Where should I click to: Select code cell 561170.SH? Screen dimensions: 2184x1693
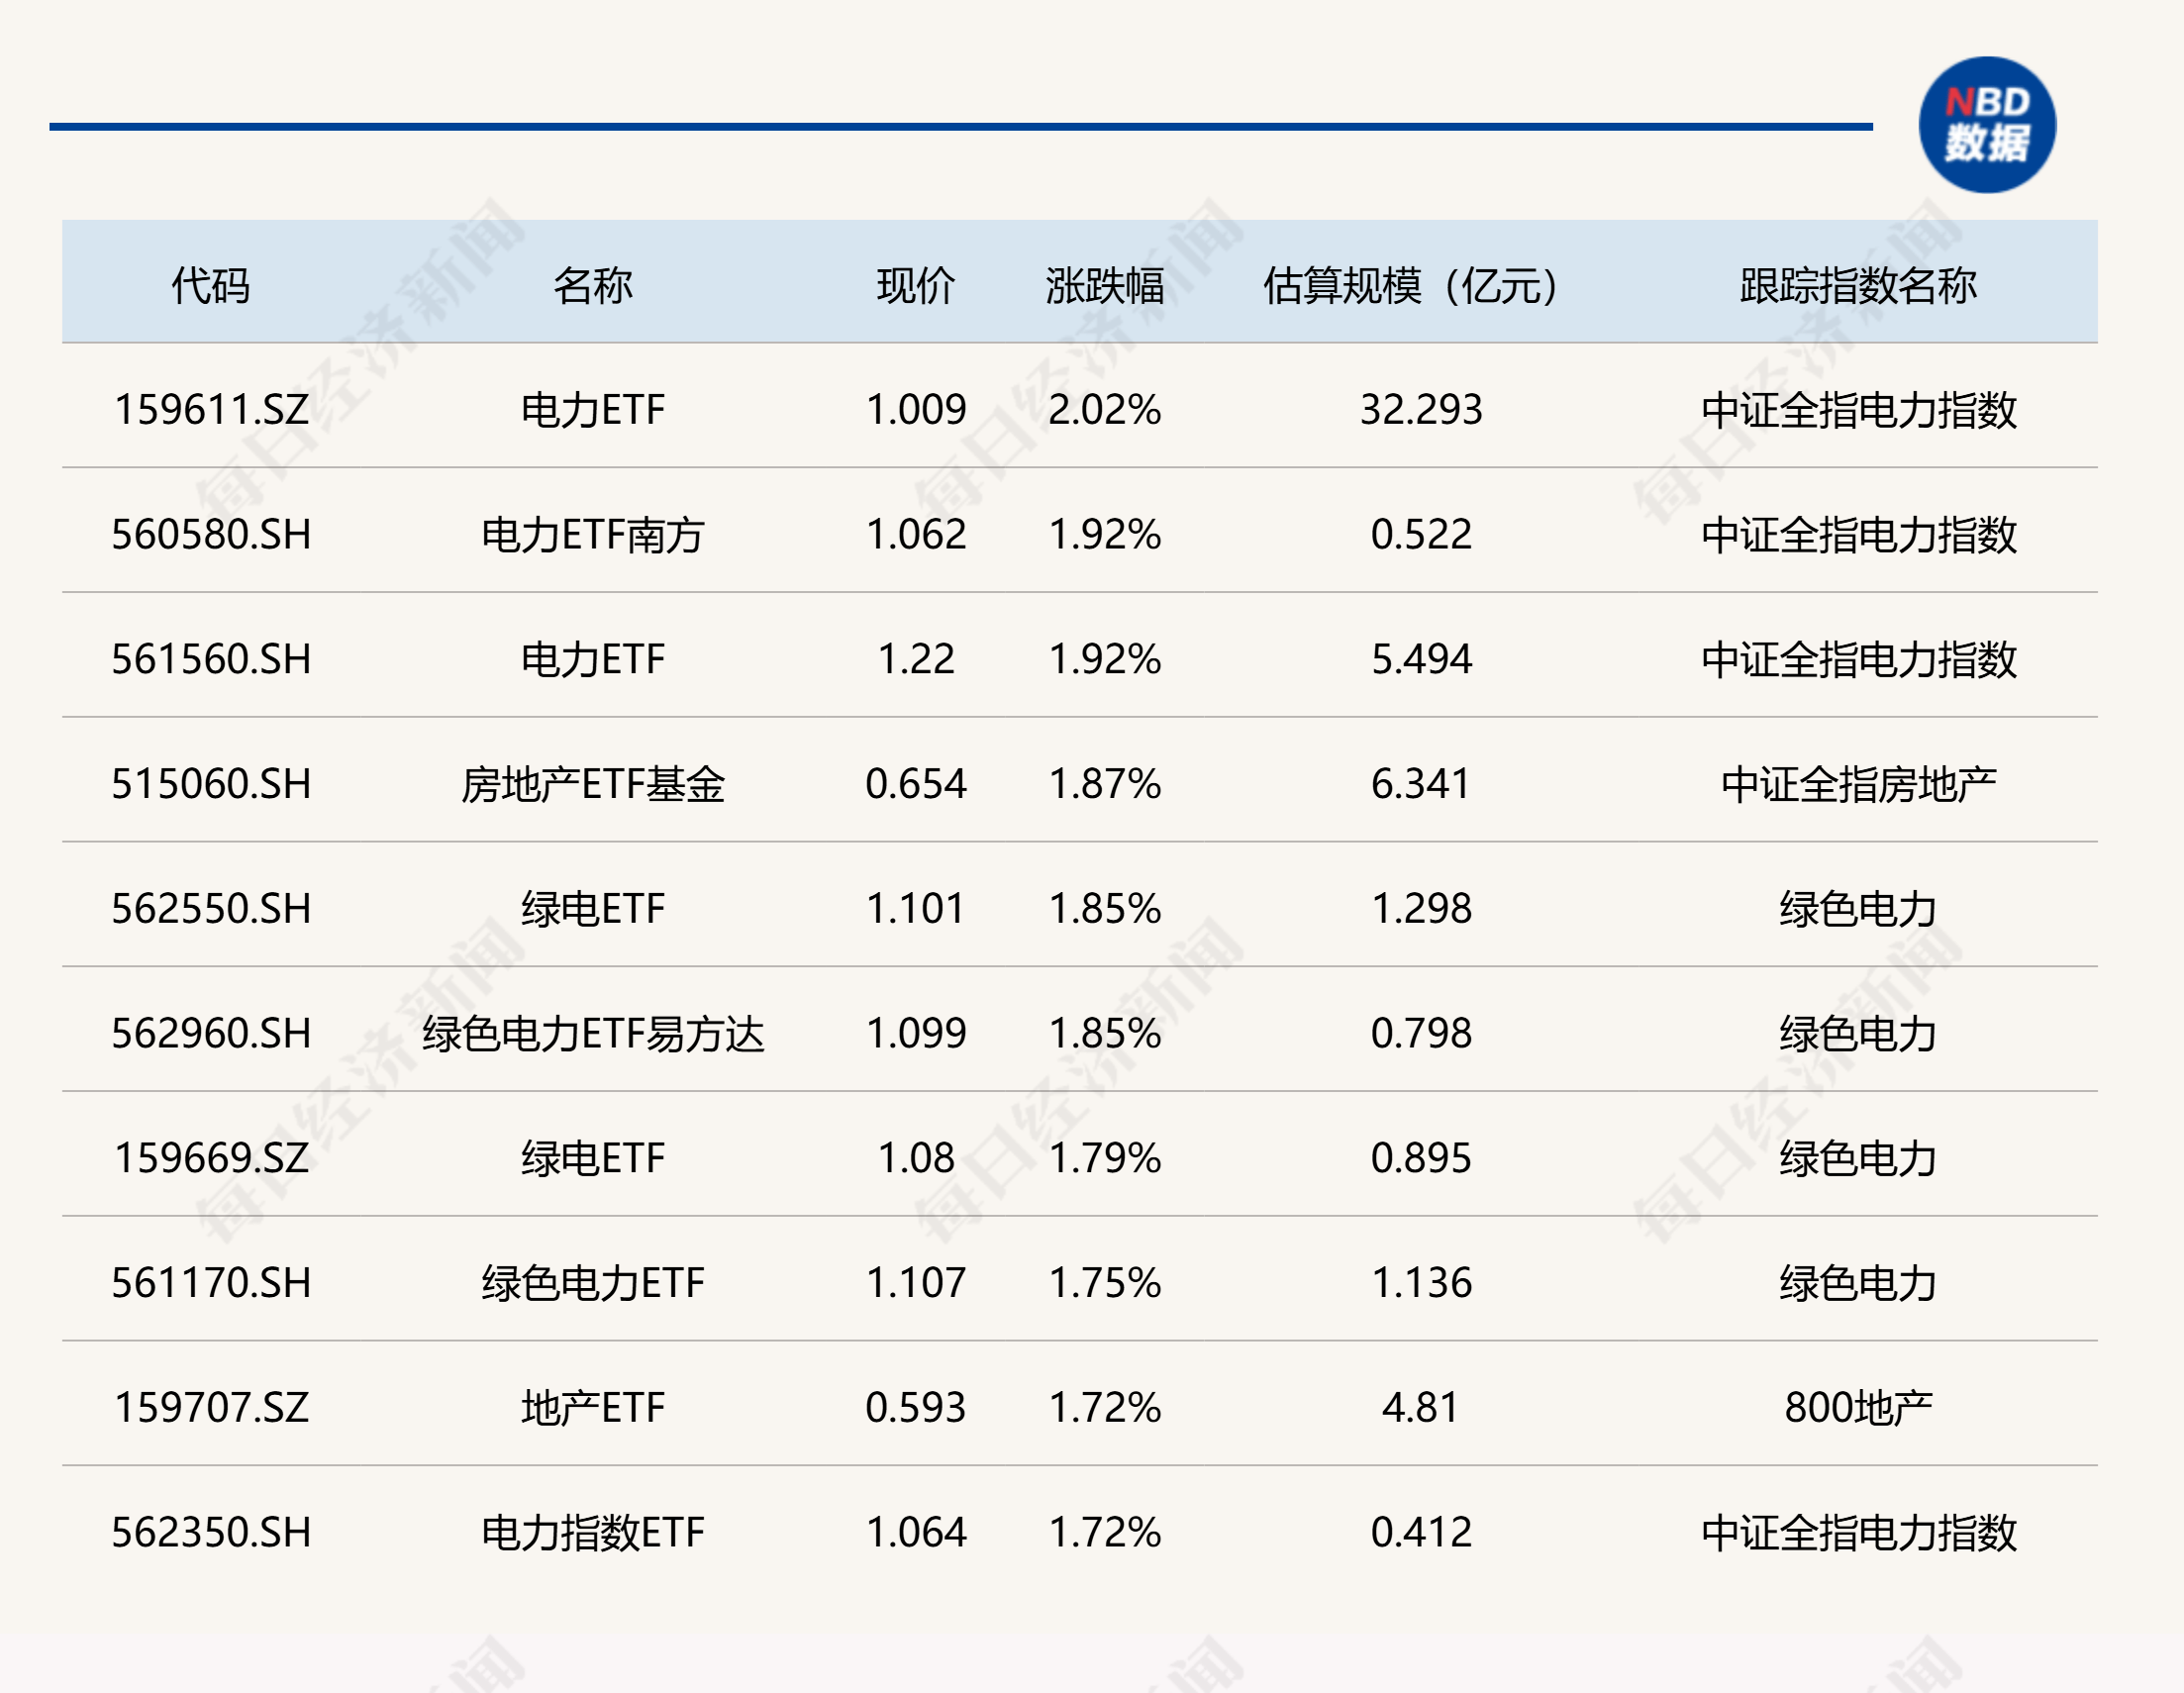click(211, 1282)
